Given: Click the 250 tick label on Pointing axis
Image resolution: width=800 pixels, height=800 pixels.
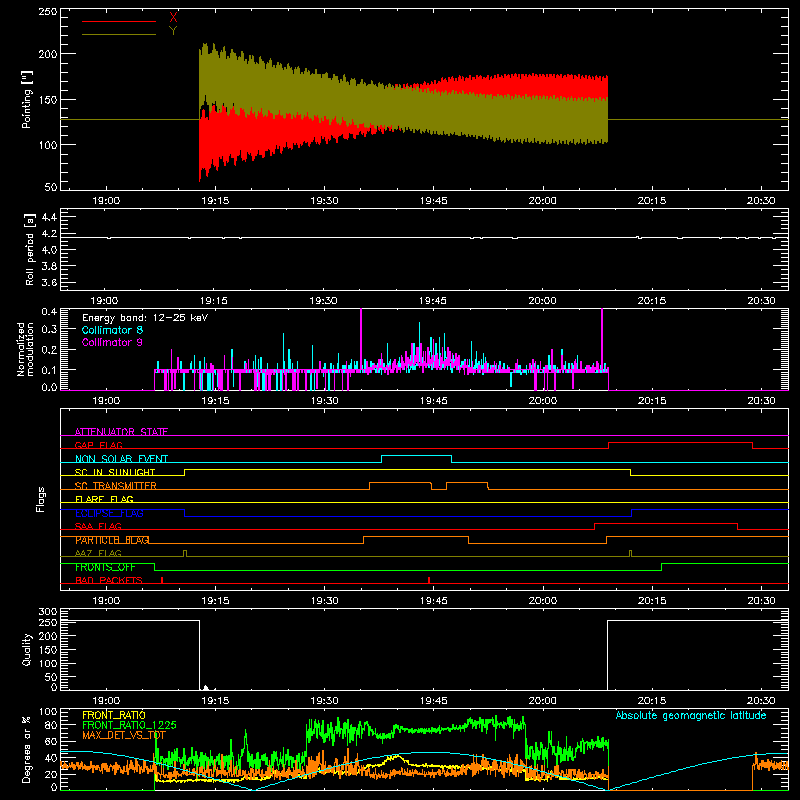Looking at the screenshot, I should click(48, 11).
